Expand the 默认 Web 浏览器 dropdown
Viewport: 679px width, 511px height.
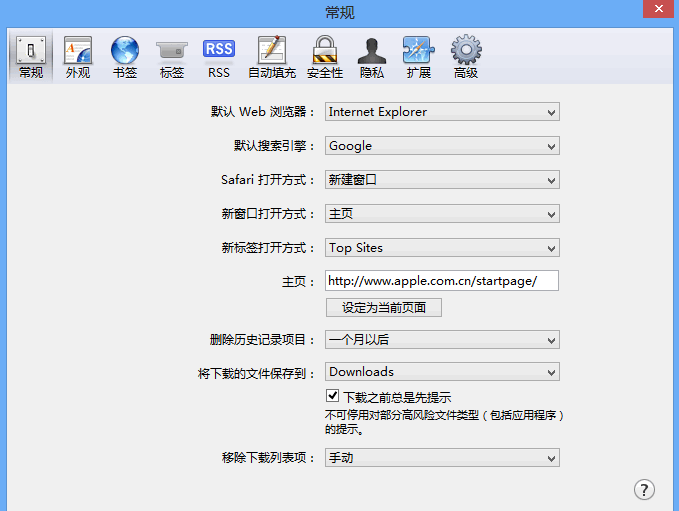click(442, 112)
